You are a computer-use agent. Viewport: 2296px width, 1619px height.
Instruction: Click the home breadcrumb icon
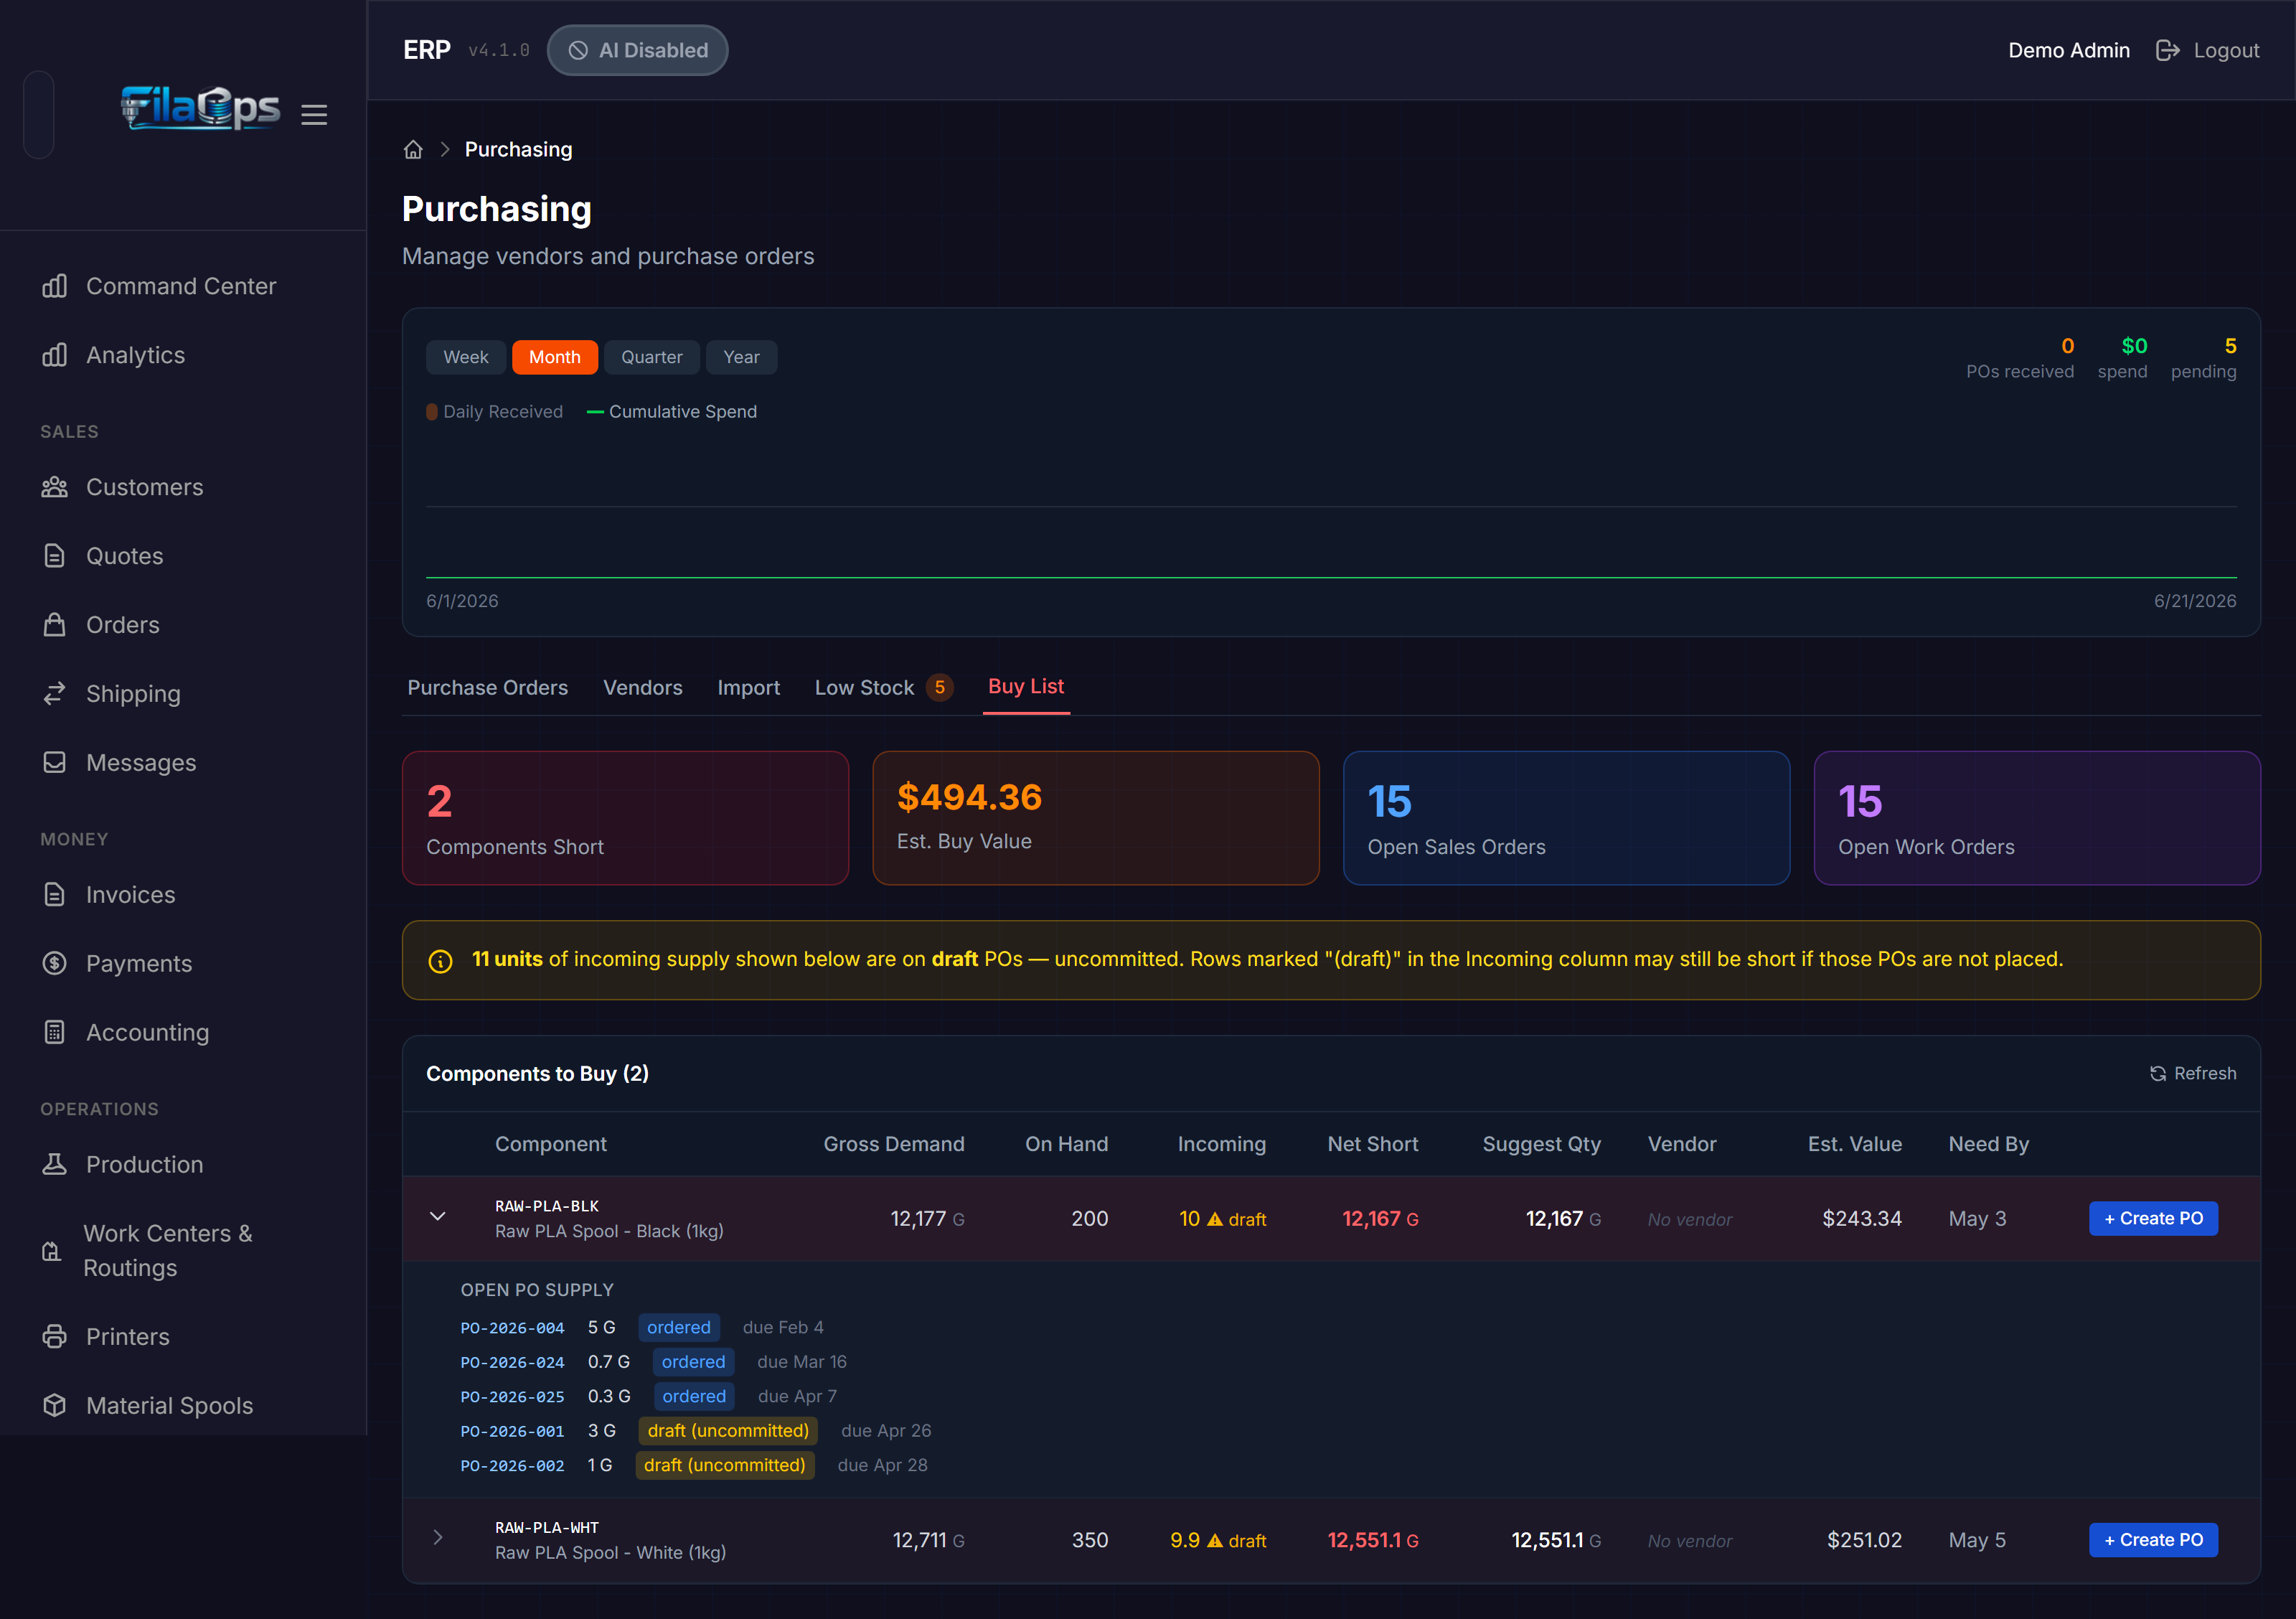pos(413,150)
